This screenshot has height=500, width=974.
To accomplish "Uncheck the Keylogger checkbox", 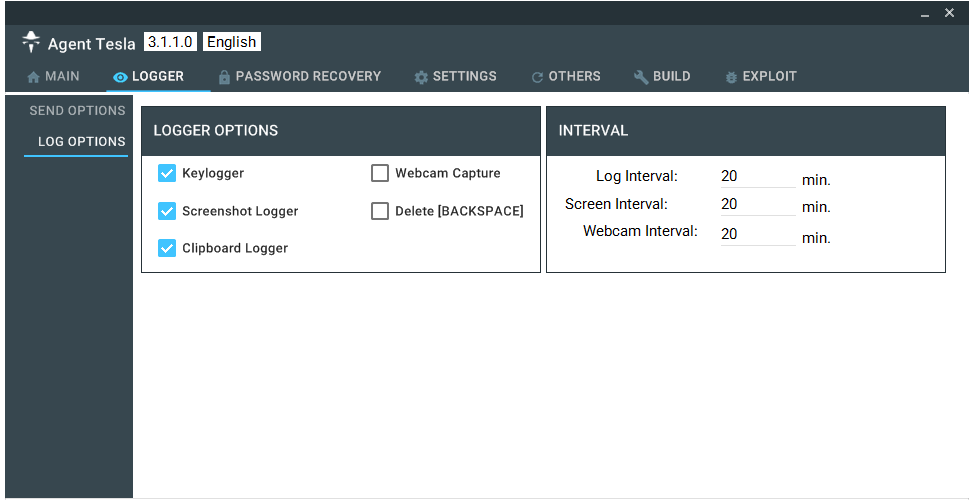I will pos(167,173).
